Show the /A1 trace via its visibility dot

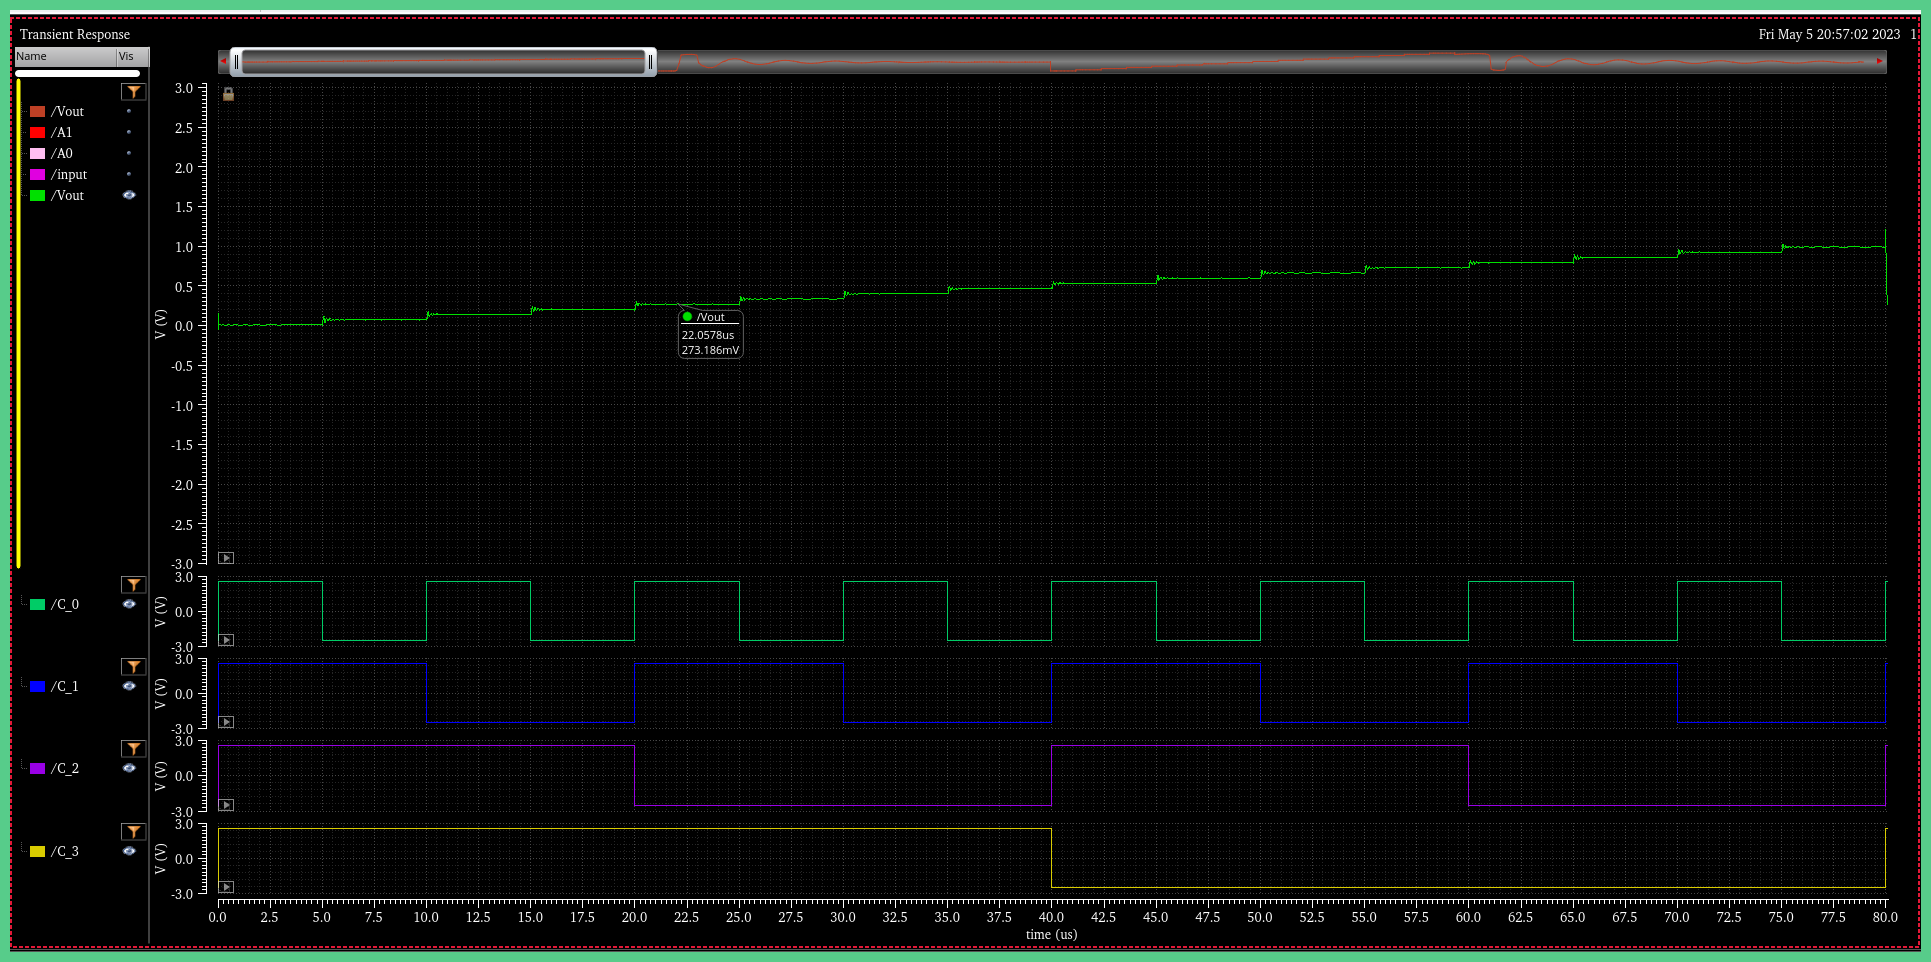point(129,132)
